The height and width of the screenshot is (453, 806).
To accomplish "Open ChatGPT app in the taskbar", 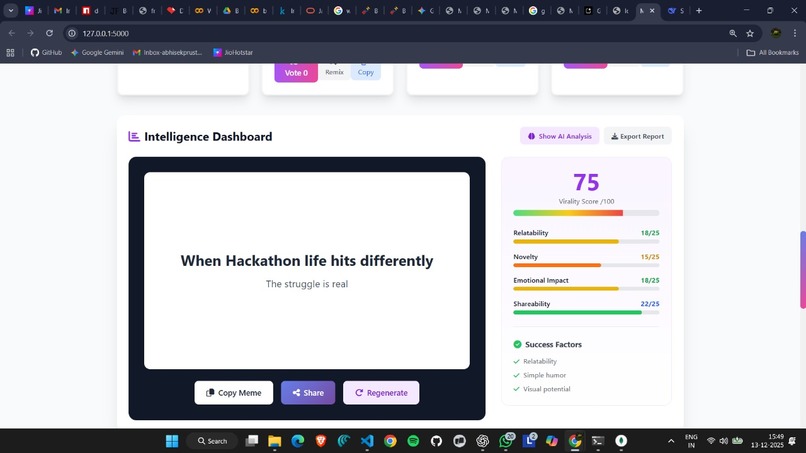I will click(x=482, y=441).
